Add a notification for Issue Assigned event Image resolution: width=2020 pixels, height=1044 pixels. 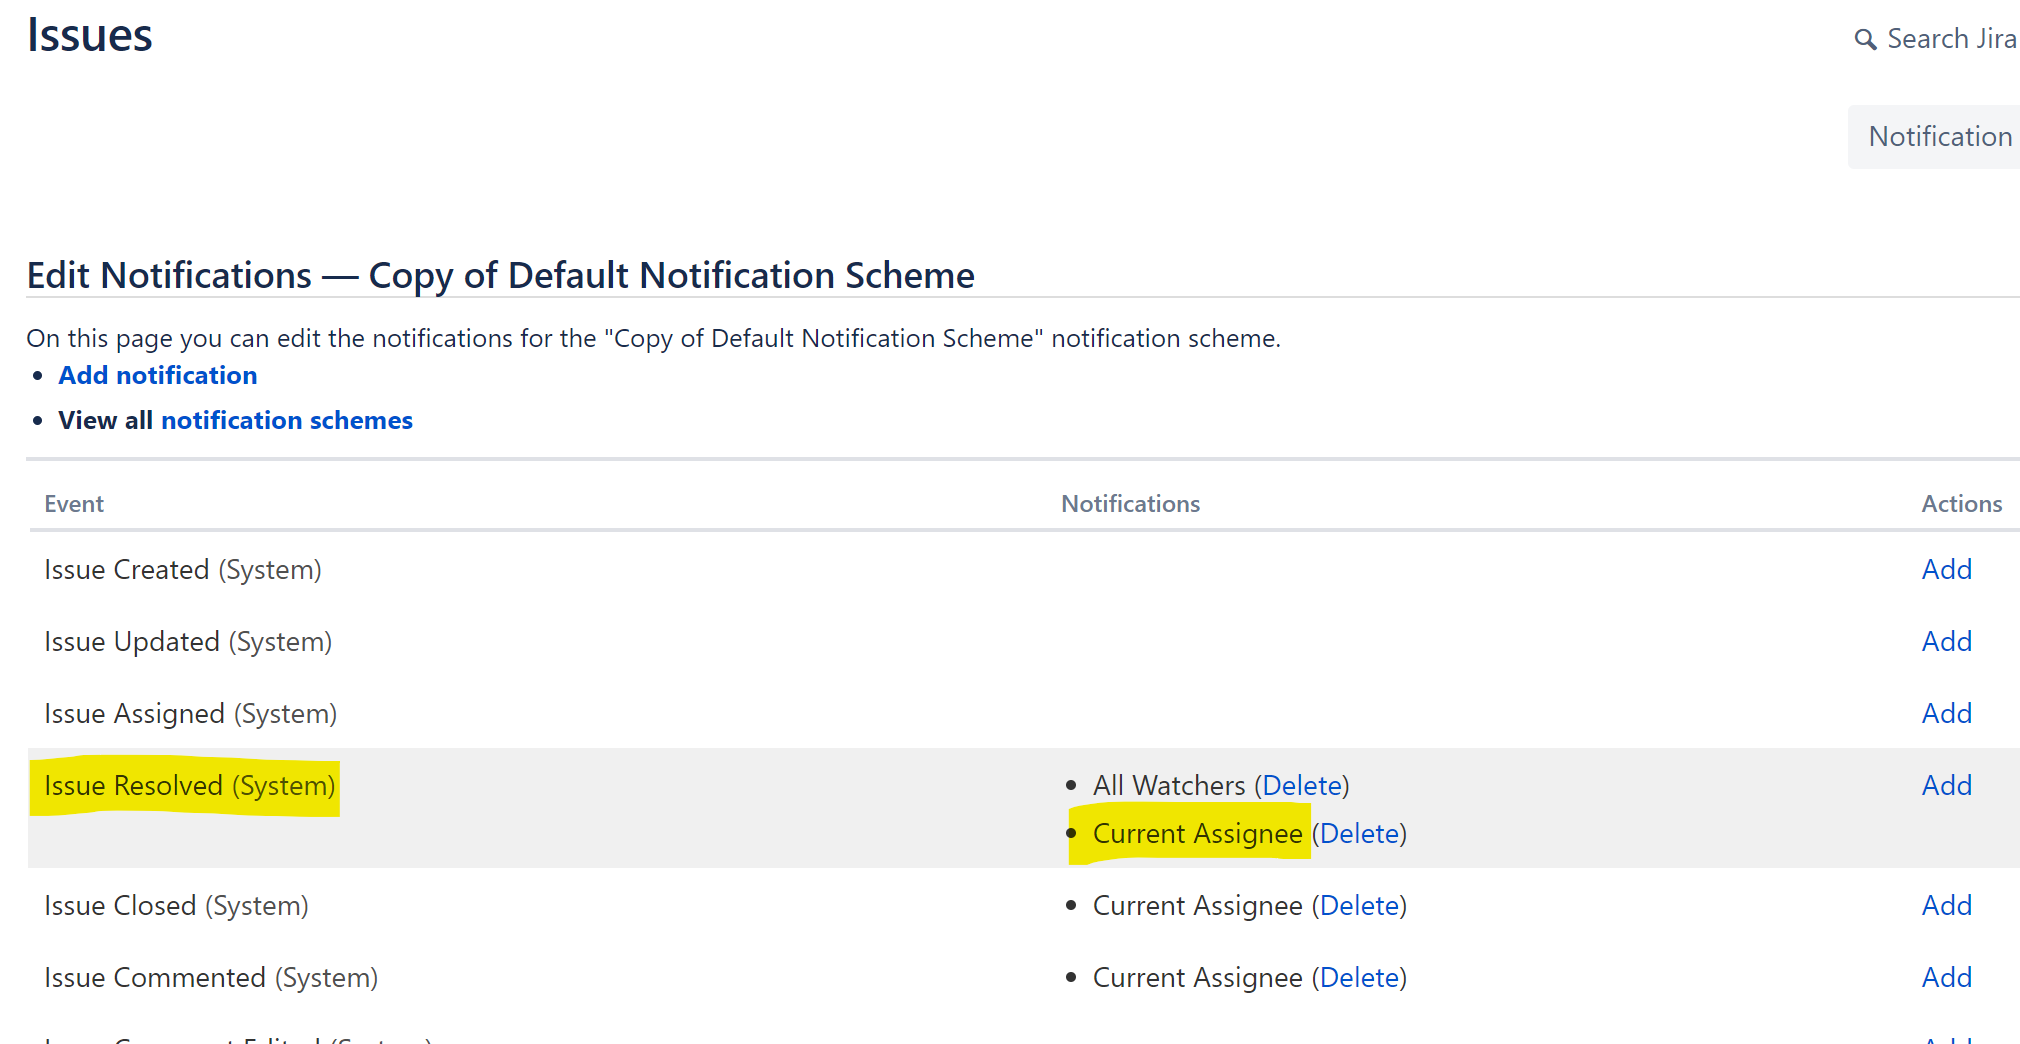(1945, 713)
